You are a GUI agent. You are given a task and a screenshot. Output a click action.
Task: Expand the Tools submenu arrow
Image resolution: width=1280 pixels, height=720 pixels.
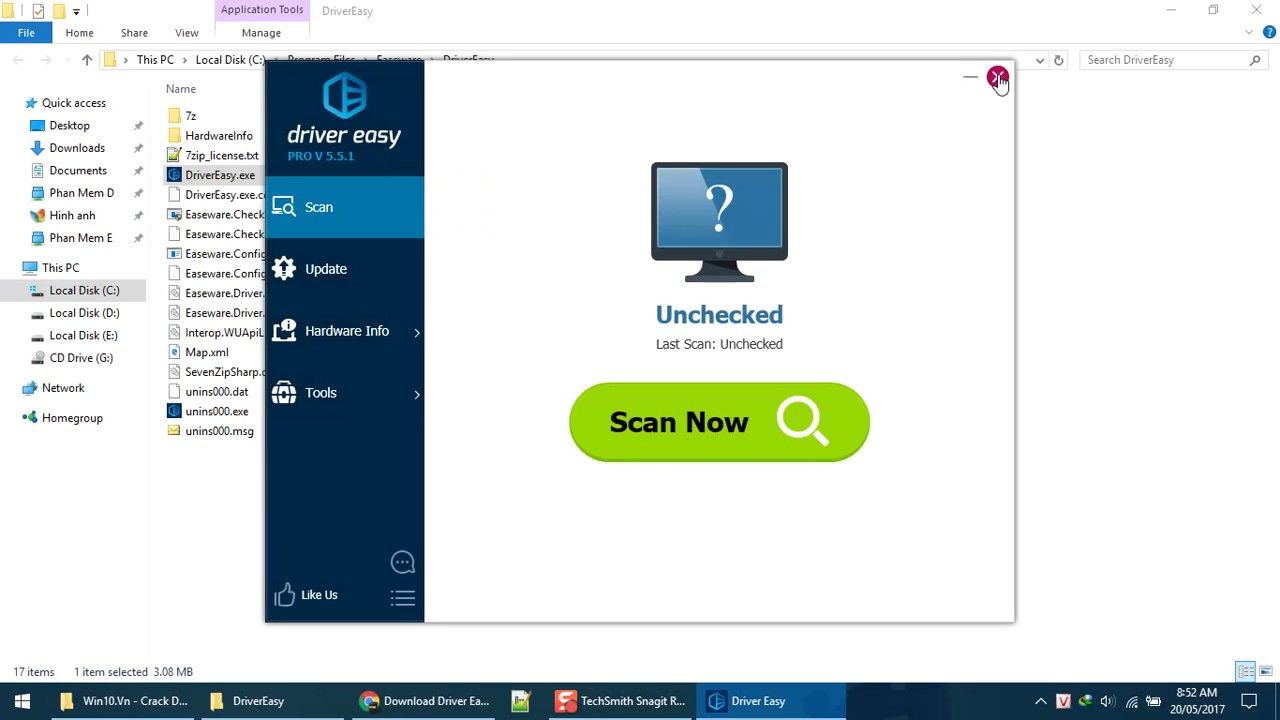[x=417, y=394]
